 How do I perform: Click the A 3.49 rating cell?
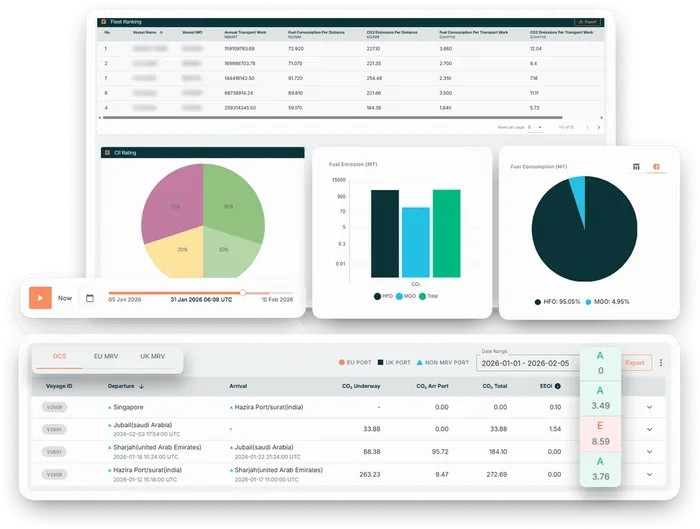600,399
